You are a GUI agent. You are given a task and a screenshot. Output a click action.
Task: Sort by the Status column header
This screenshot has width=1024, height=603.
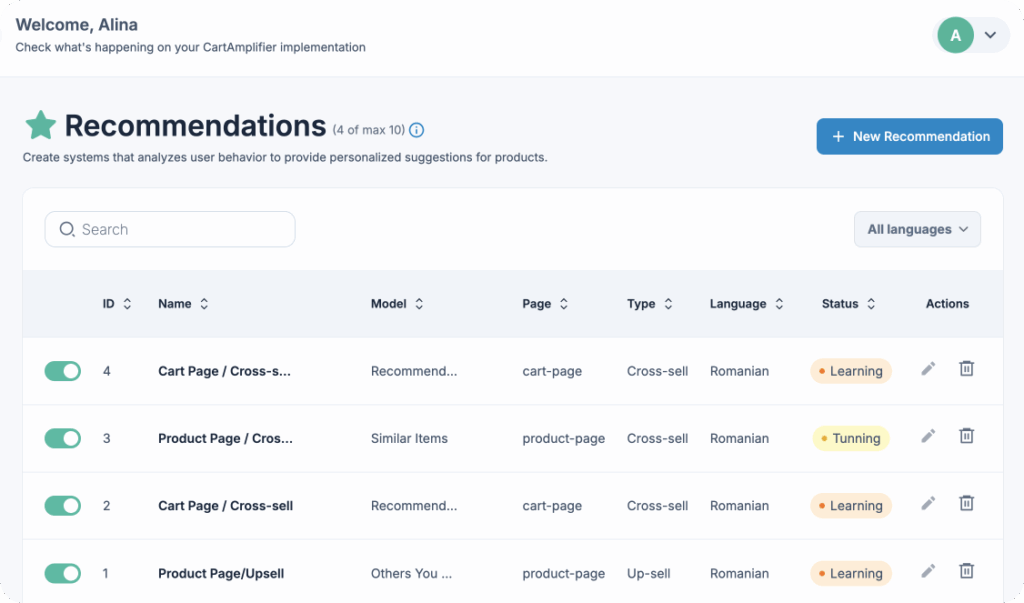[x=848, y=304]
